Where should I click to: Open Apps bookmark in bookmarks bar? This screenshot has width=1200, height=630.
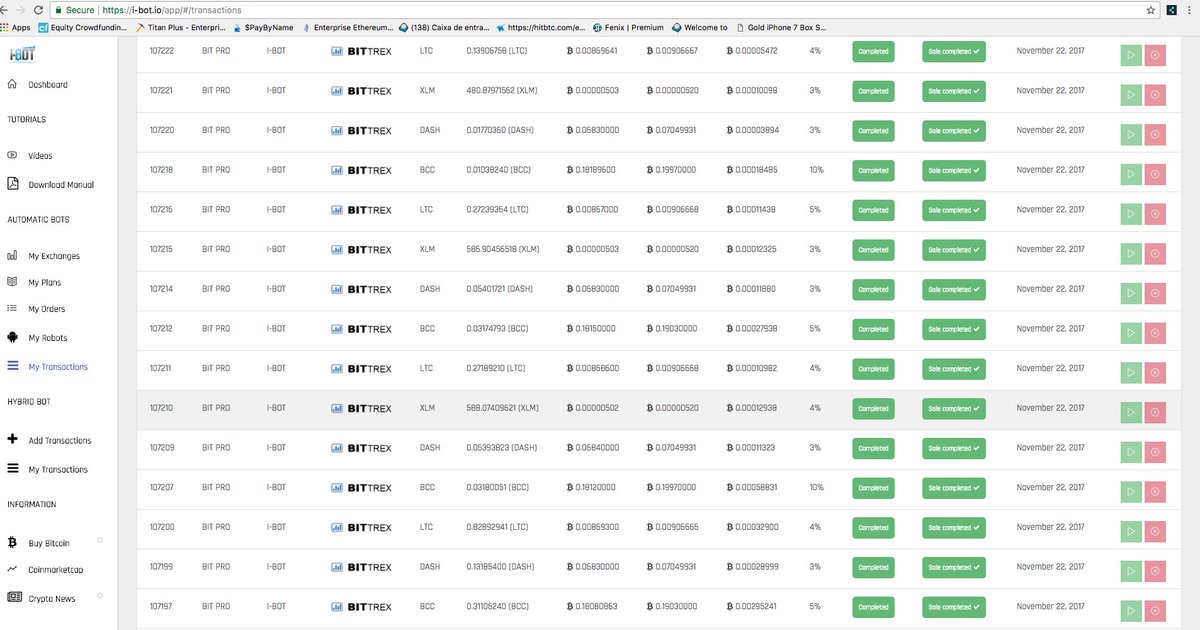[x=14, y=27]
